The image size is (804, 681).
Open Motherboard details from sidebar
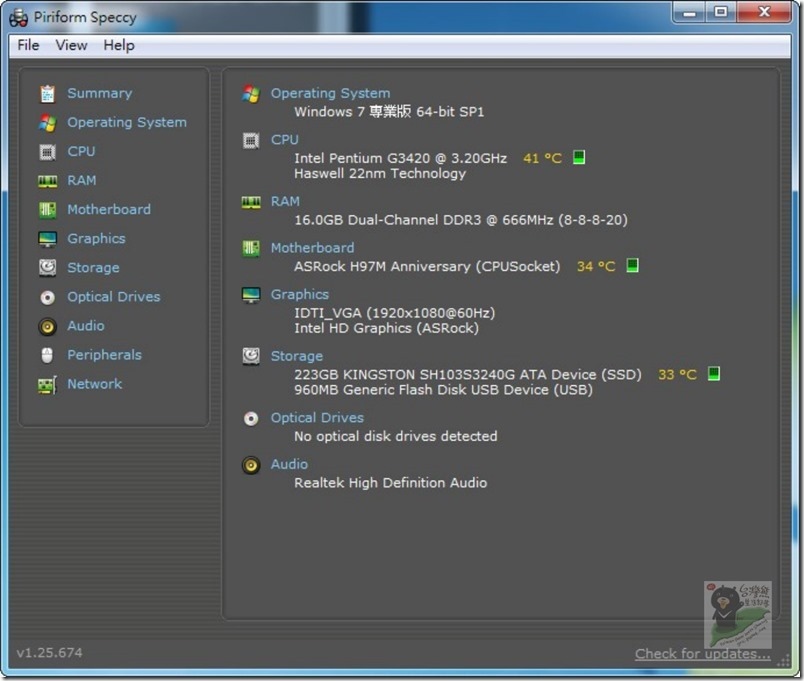click(109, 209)
